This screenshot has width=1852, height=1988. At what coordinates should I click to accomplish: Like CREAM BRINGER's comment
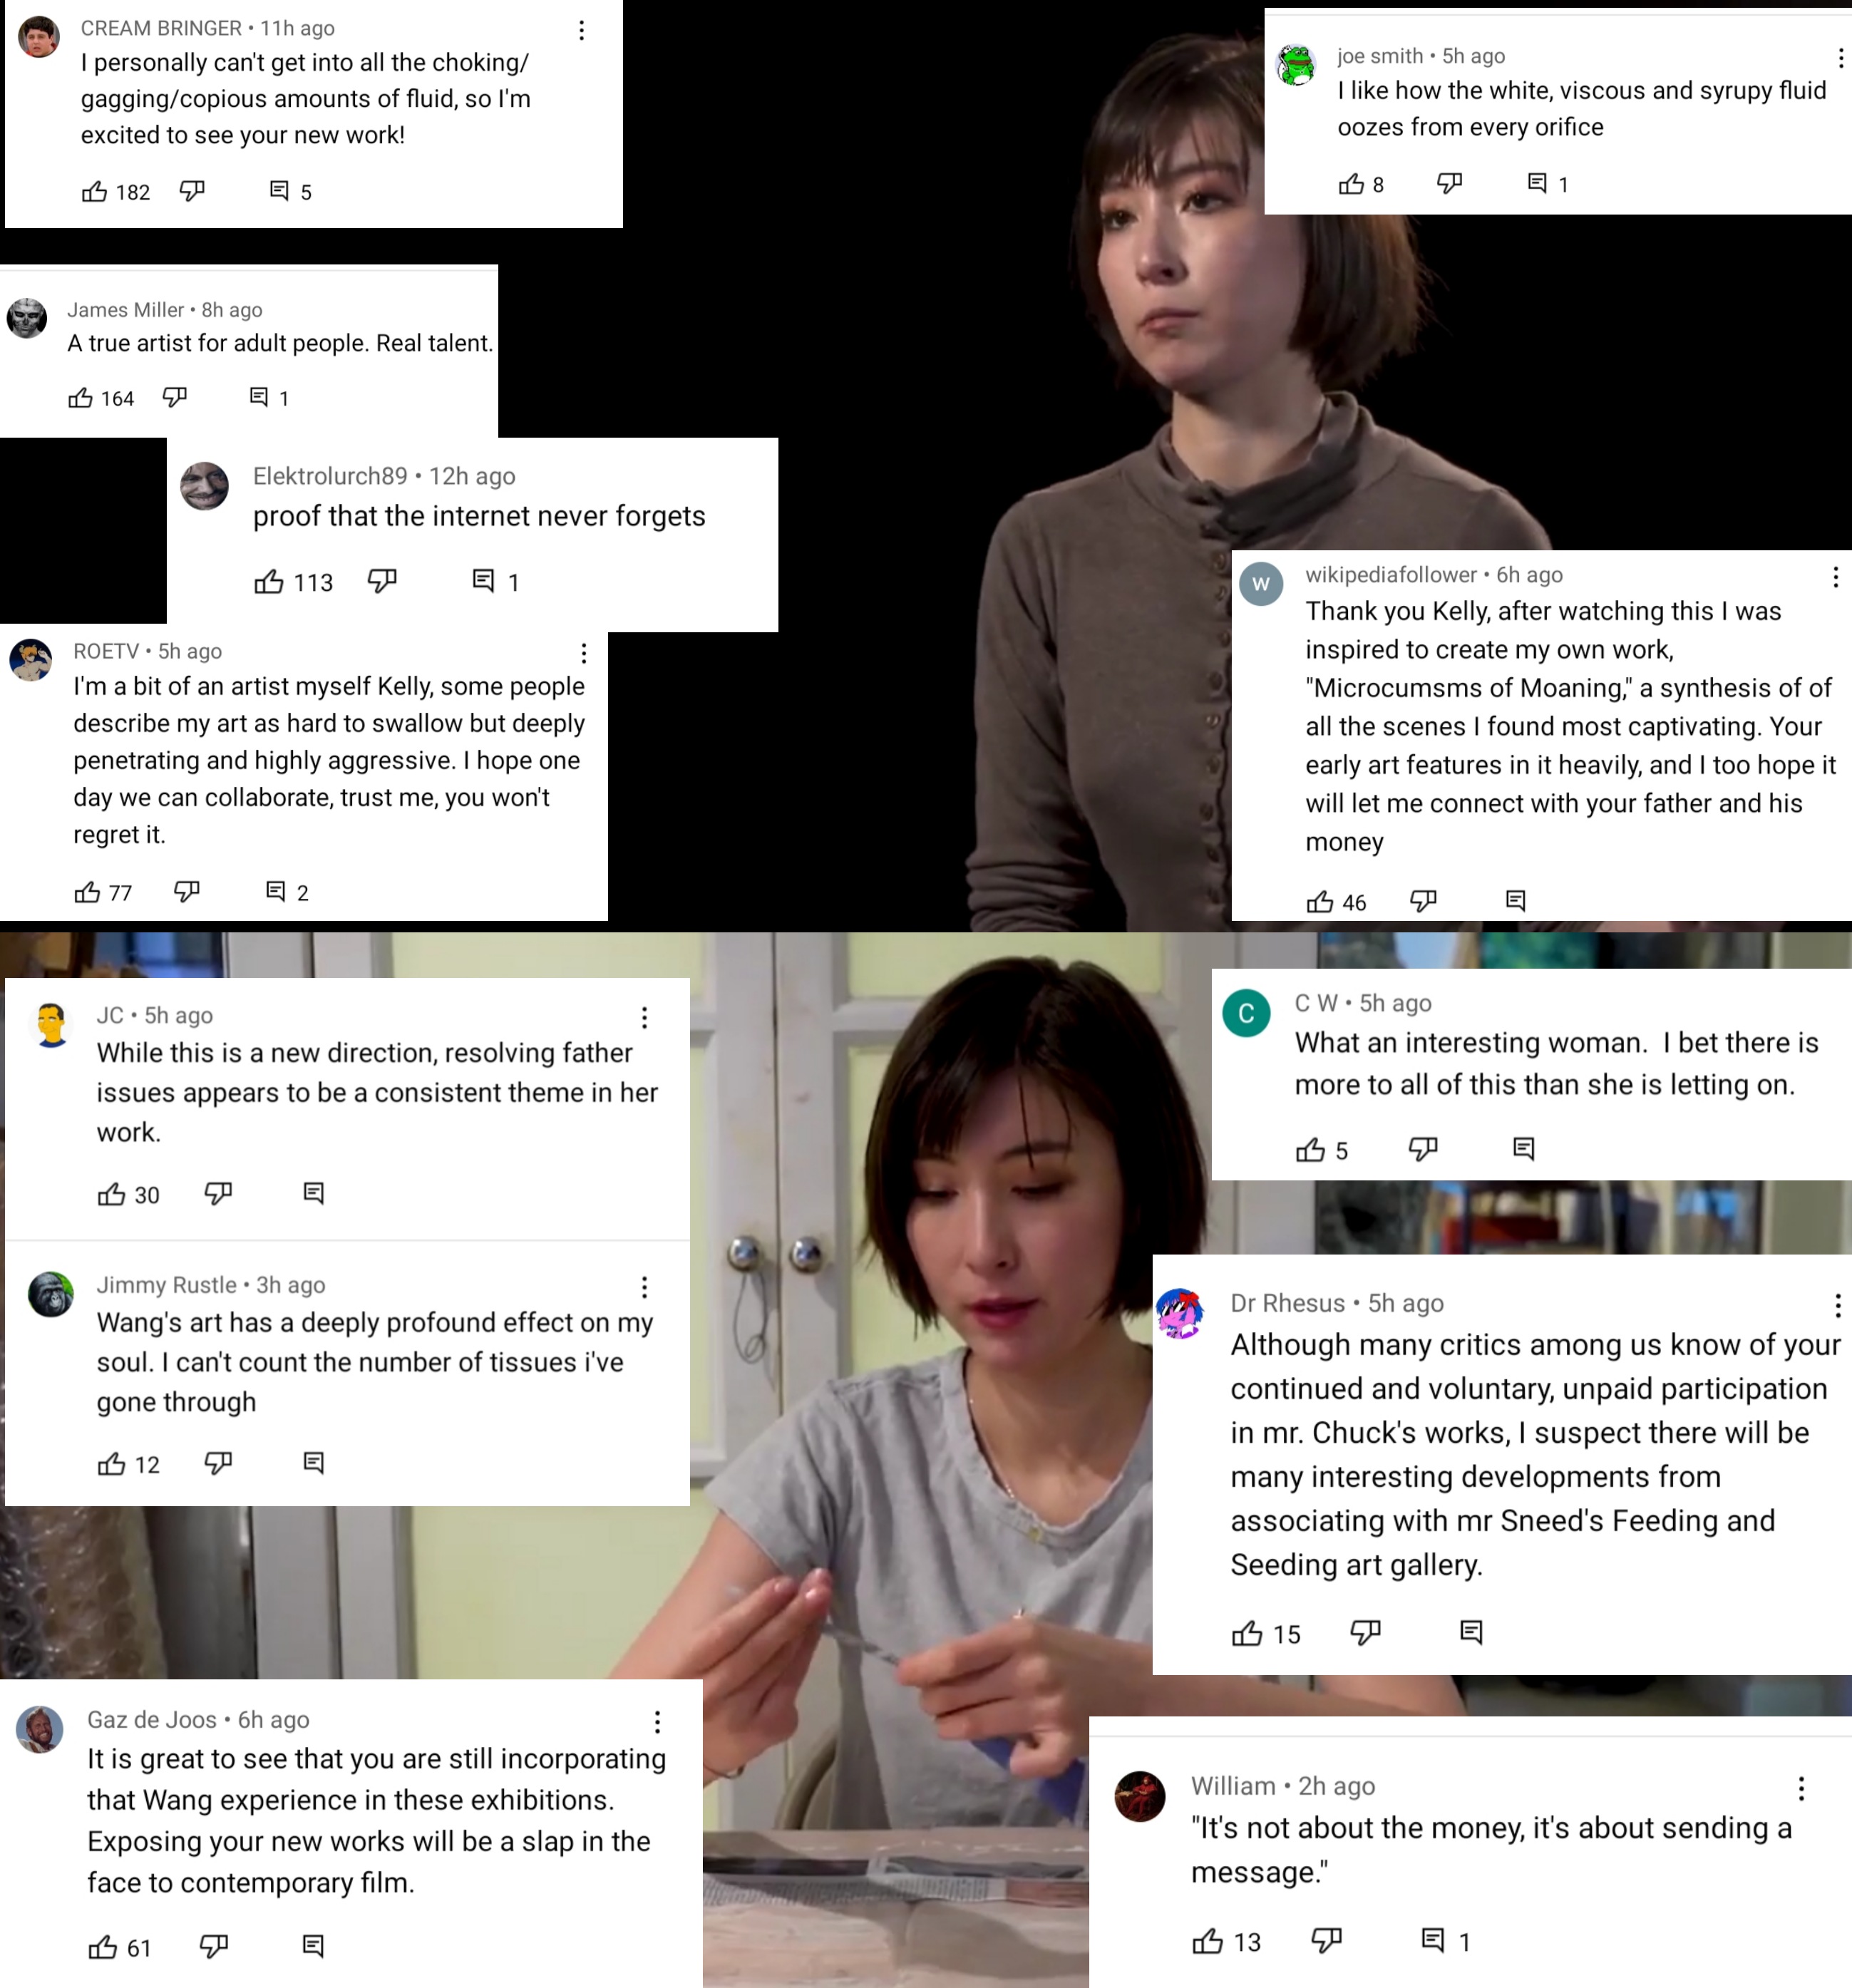(x=94, y=191)
